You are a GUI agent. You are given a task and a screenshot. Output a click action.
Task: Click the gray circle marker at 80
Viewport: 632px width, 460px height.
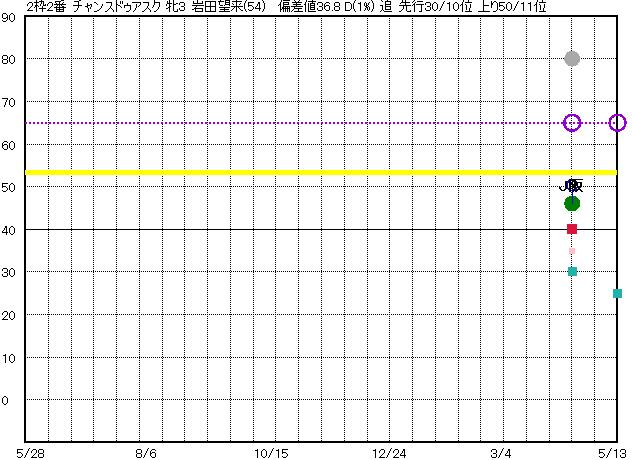point(572,59)
